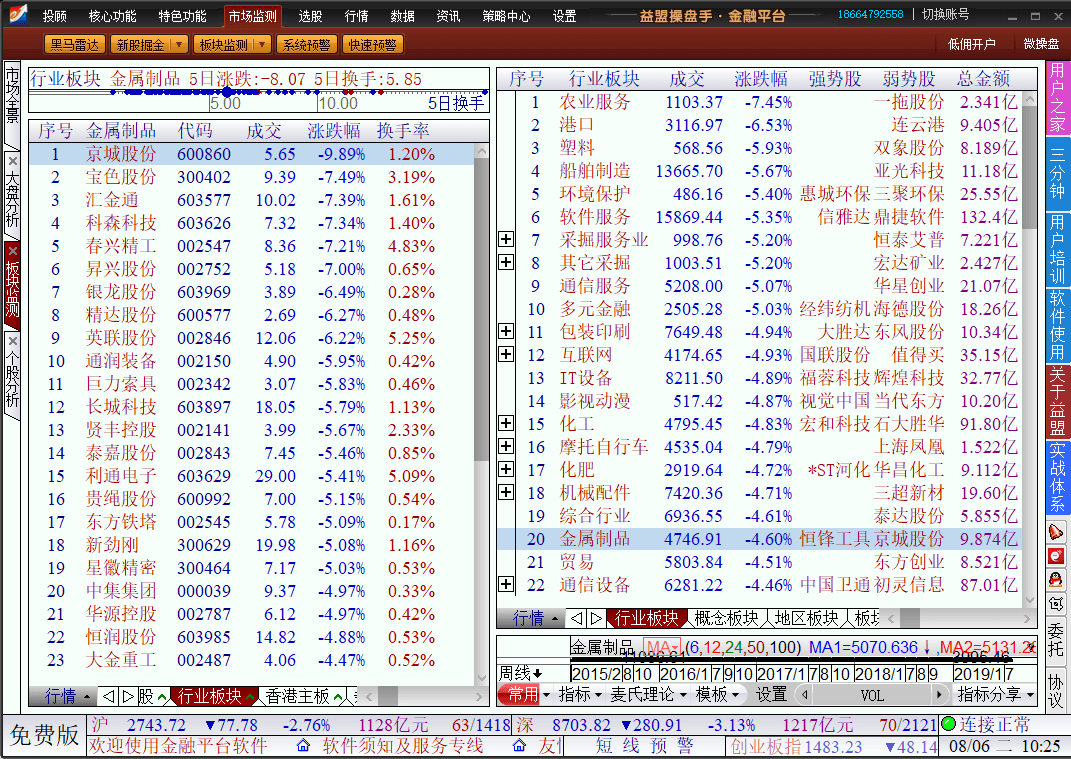Open the red e-browser icon in right sidebar

(1056, 556)
